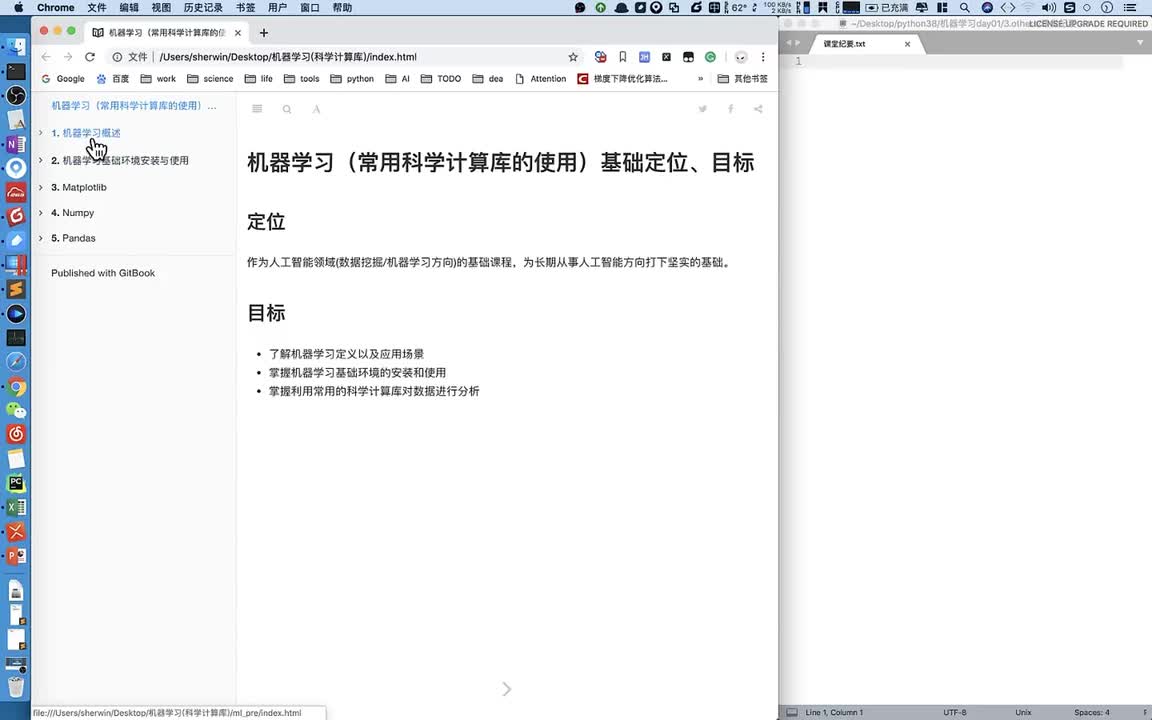Reload the current page
The height and width of the screenshot is (720, 1152).
90,57
